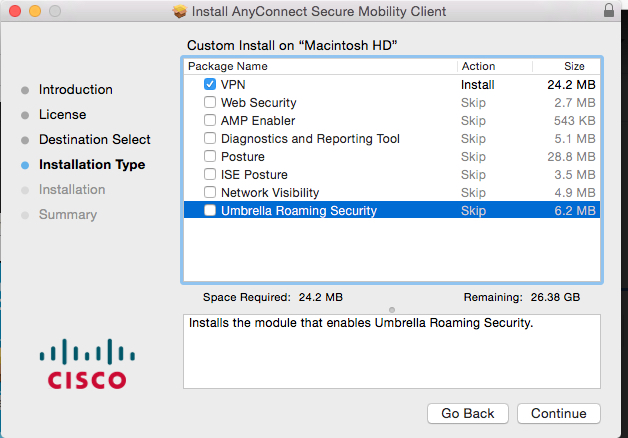Toggle the Network Visibility checkbox
The width and height of the screenshot is (628, 438).
click(x=210, y=192)
